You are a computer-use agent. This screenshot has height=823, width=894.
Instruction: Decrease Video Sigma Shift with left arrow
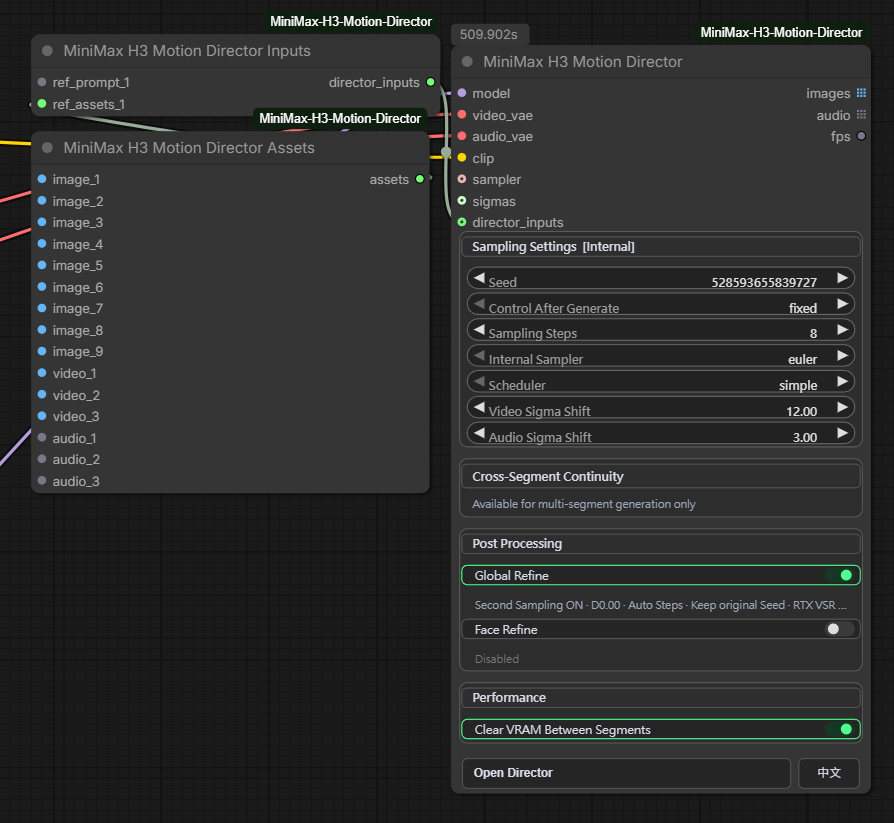(x=479, y=407)
